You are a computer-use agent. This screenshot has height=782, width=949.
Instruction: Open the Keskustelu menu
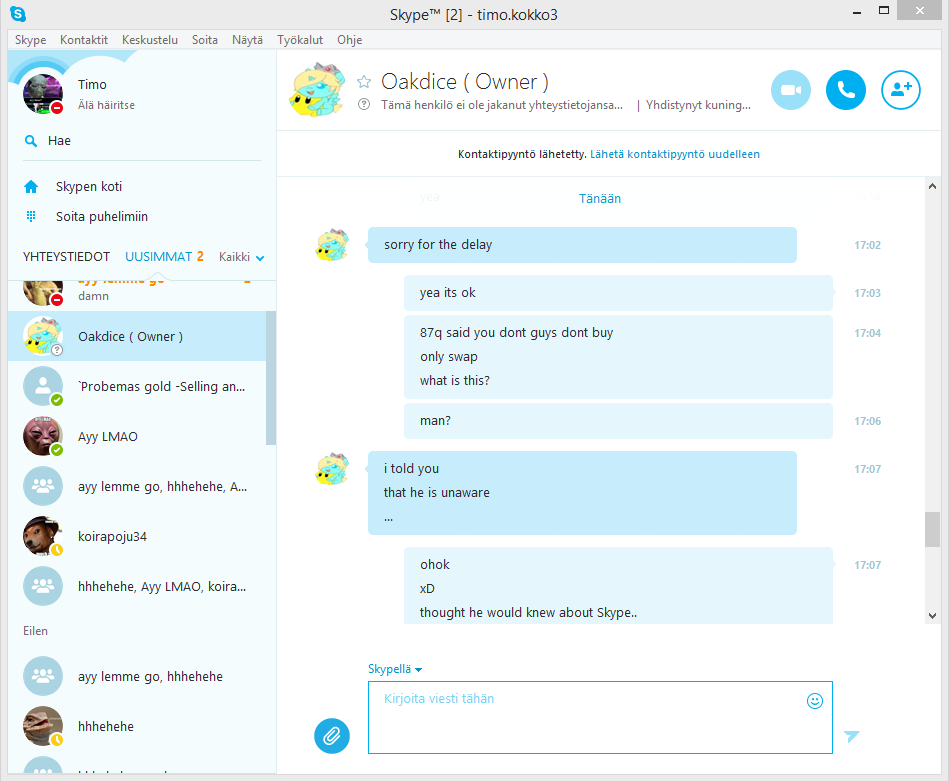click(x=149, y=40)
